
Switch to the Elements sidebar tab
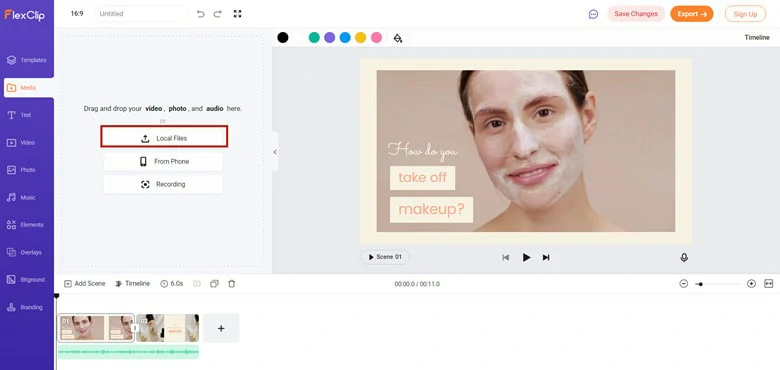click(27, 225)
